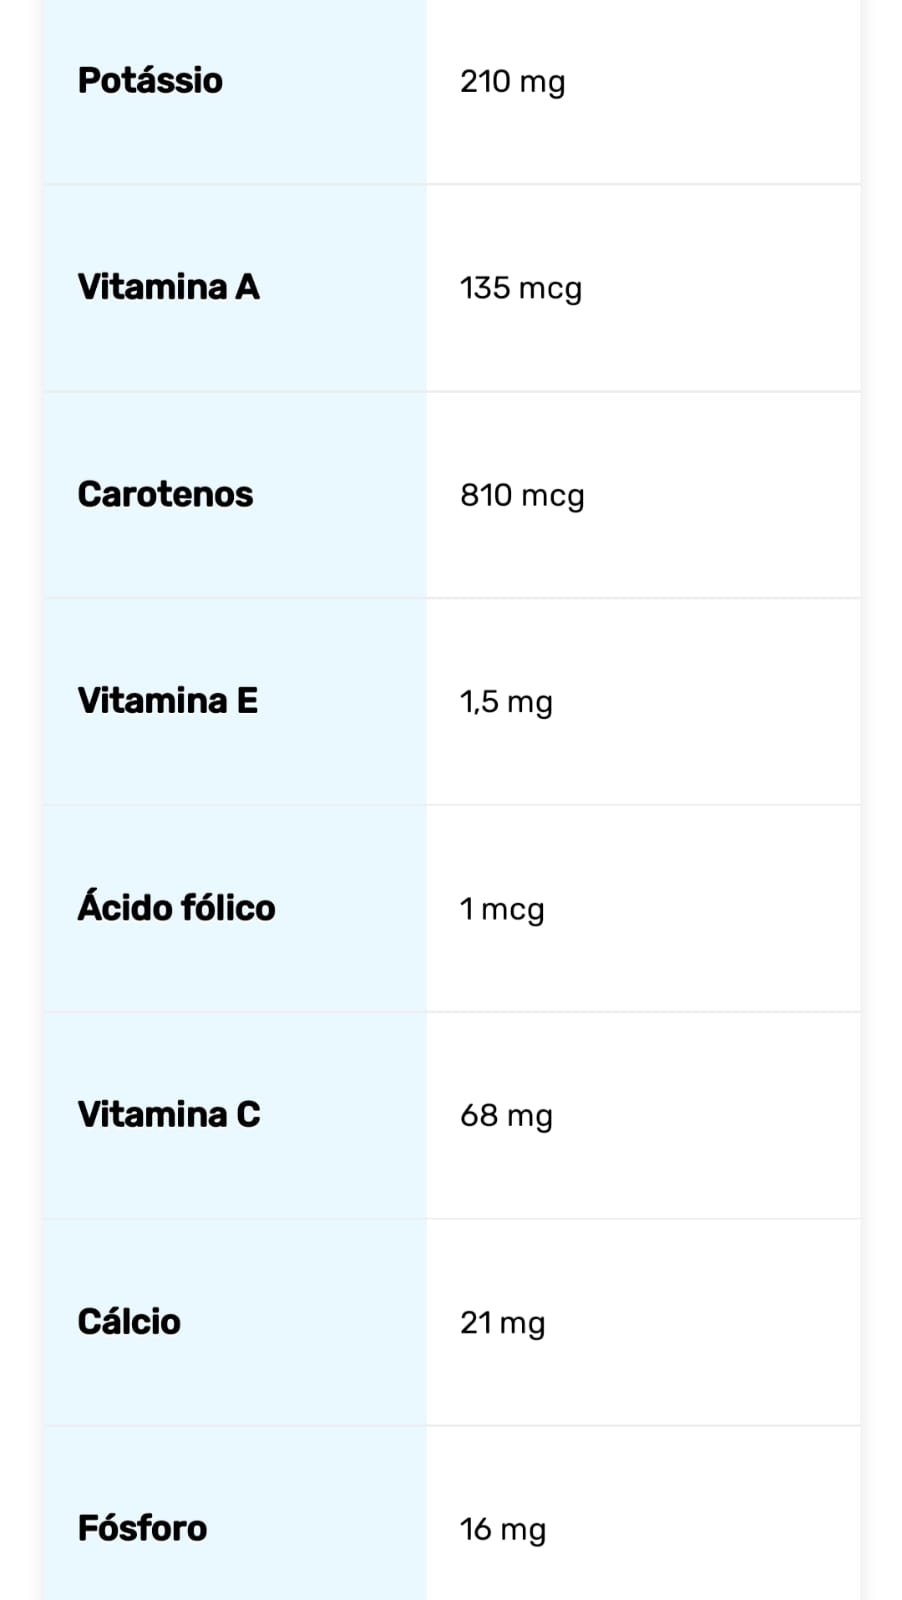Select the 210 mg potassium value

(x=512, y=82)
